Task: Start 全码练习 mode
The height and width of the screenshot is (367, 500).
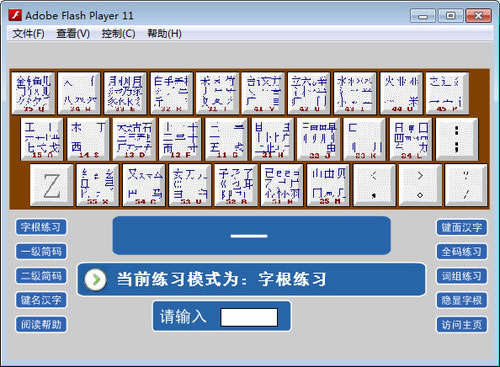Action: (462, 252)
